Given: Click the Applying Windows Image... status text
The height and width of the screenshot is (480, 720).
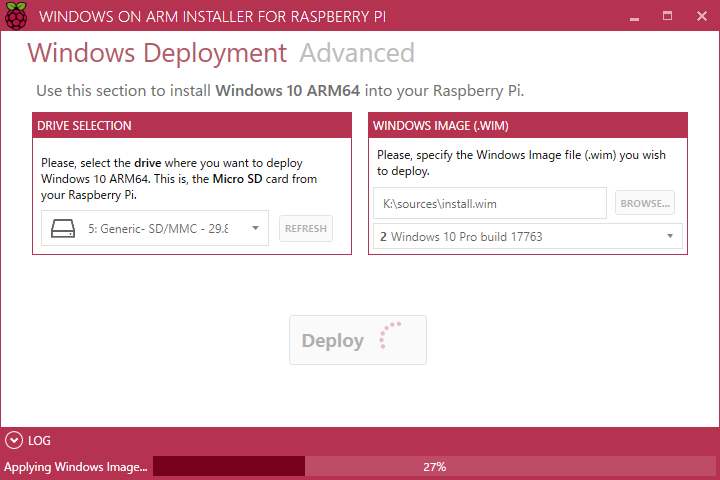Looking at the screenshot, I should (76, 467).
